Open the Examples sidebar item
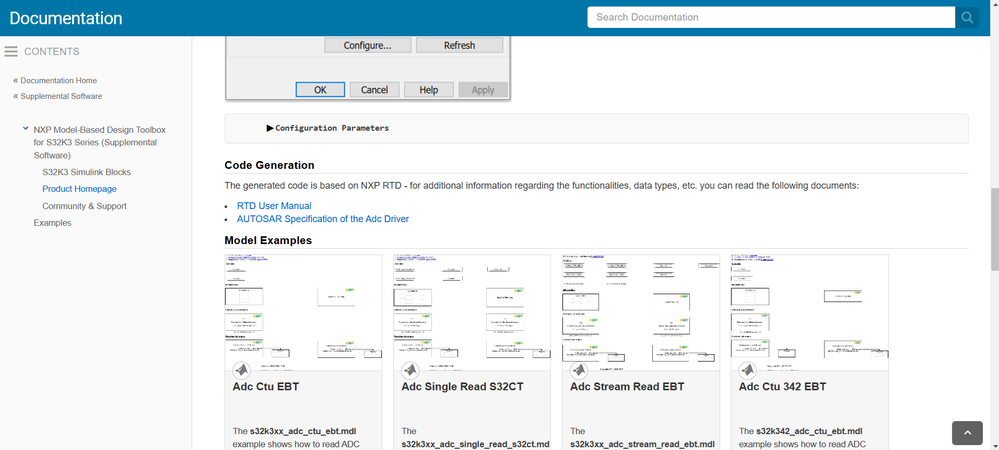The height and width of the screenshot is (450, 999). [53, 223]
